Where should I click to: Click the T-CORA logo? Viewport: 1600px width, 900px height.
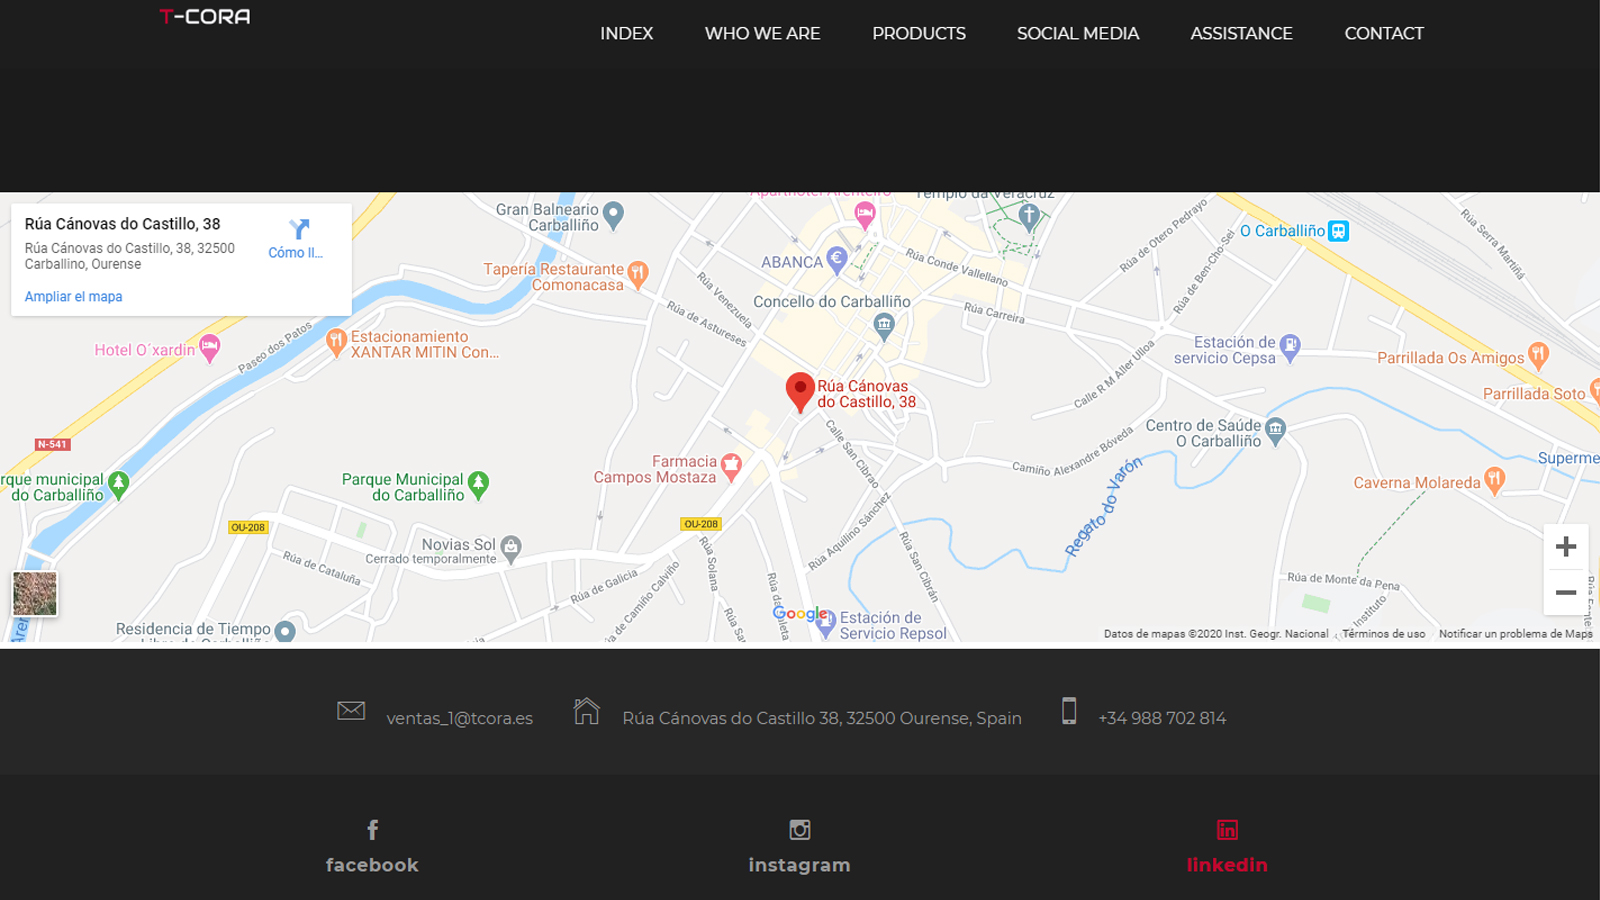tap(205, 16)
